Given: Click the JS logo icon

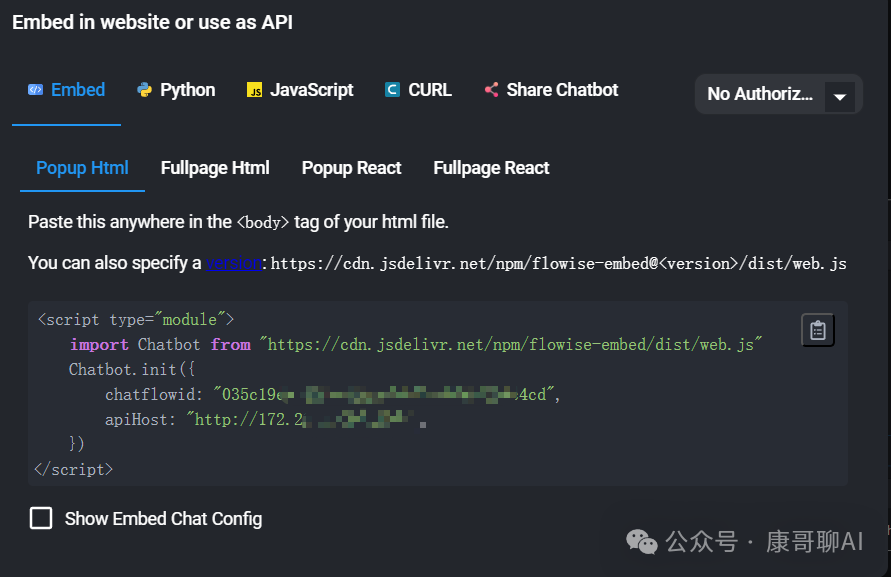Looking at the screenshot, I should (x=254, y=90).
